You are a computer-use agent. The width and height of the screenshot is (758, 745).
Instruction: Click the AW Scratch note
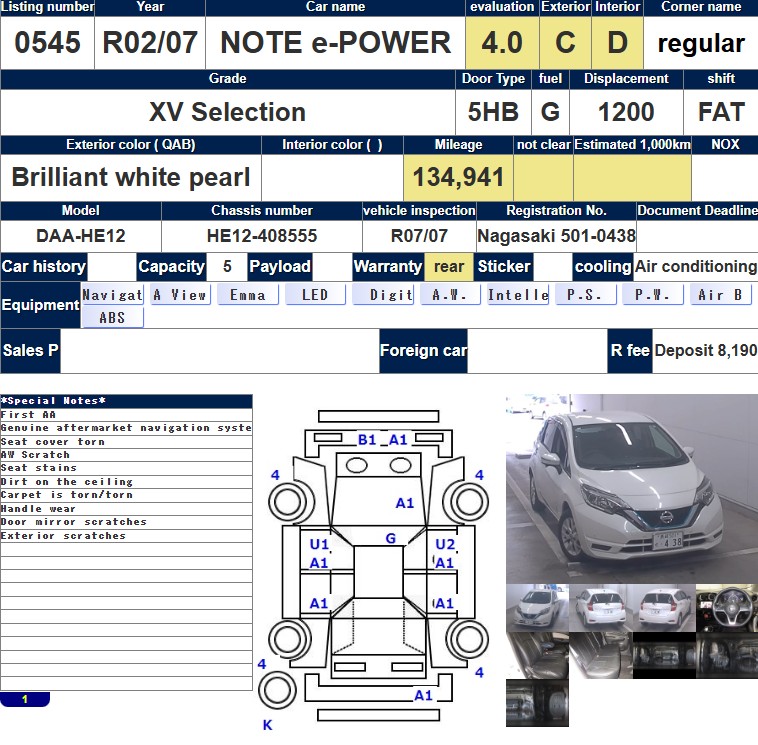tap(126, 454)
